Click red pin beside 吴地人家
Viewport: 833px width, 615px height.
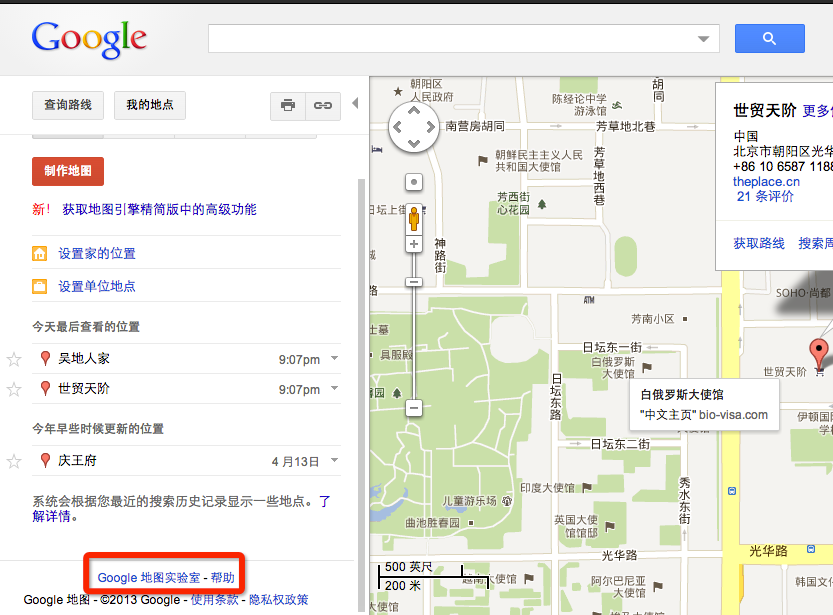coord(46,358)
